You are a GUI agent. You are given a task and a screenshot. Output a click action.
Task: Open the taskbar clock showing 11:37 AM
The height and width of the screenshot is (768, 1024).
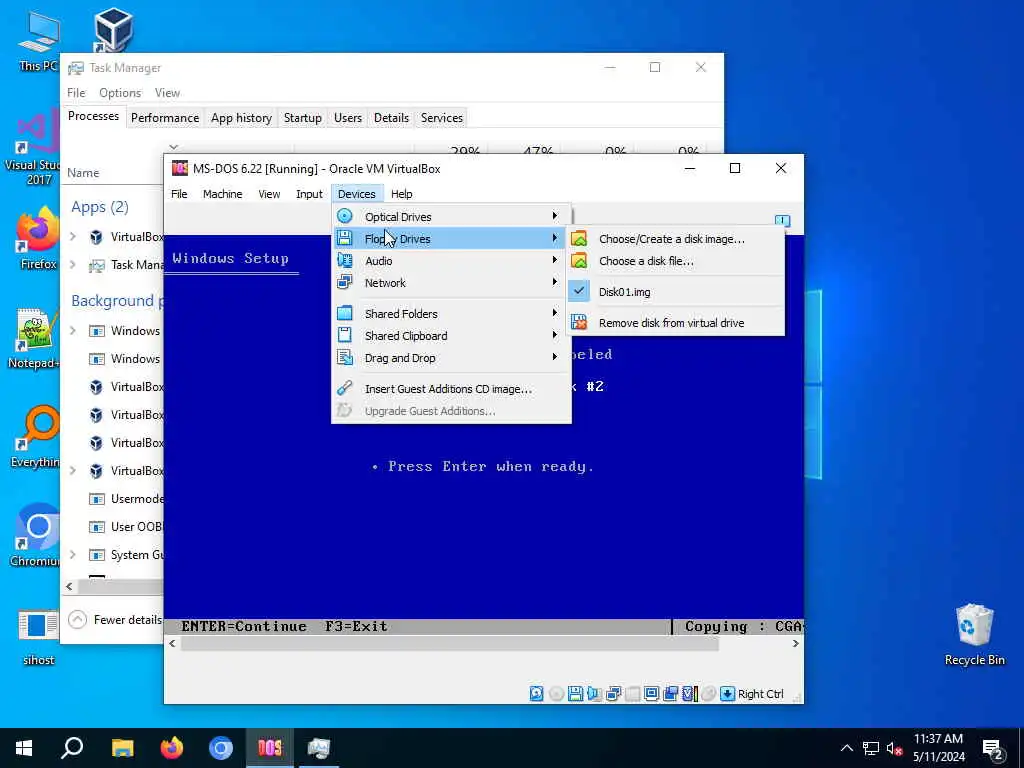(x=938, y=748)
